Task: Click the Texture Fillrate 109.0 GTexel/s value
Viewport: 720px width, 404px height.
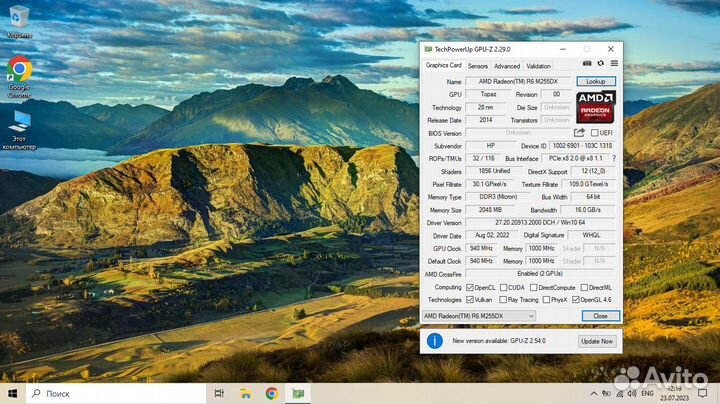Action: [x=589, y=184]
